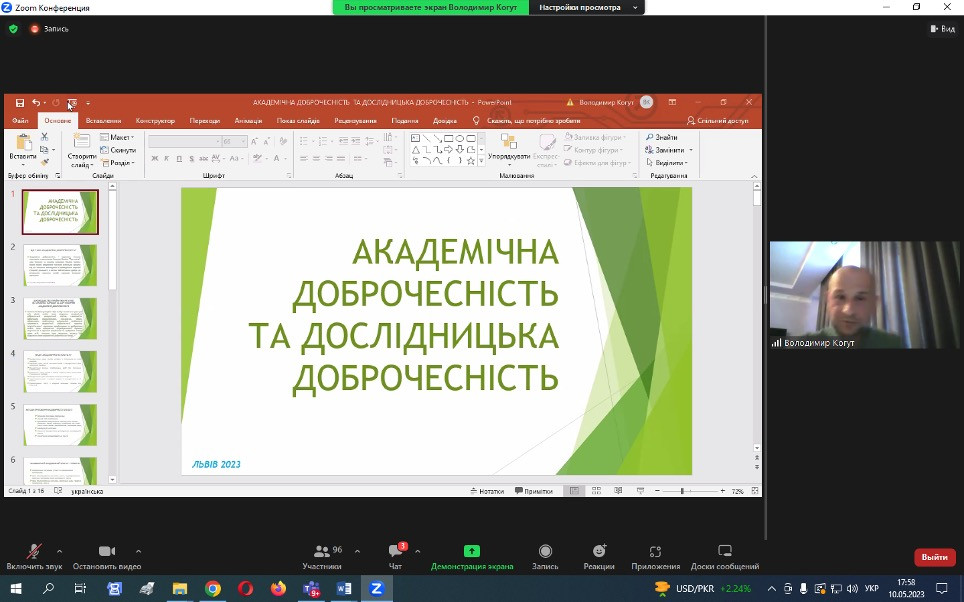Click the PowerPoint zoom slider

(682, 491)
